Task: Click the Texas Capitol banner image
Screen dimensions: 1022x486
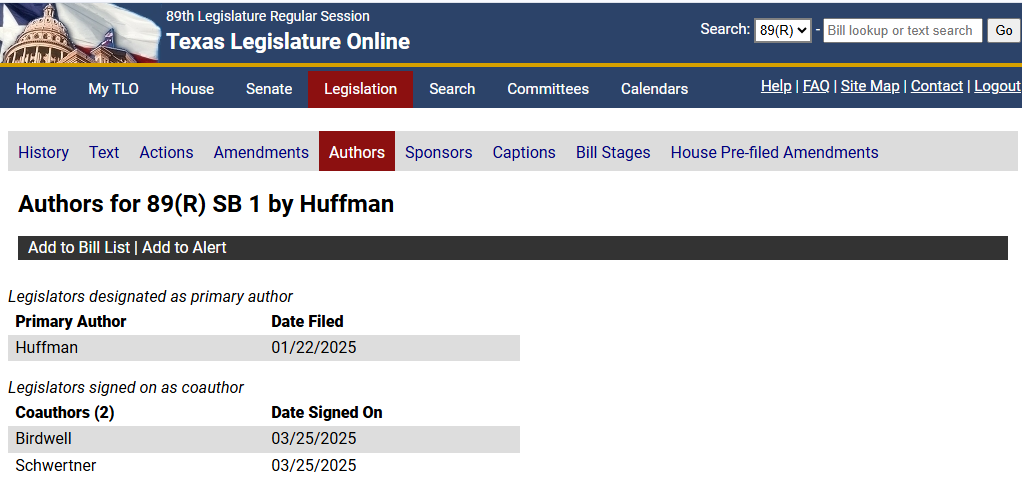Action: pos(80,32)
